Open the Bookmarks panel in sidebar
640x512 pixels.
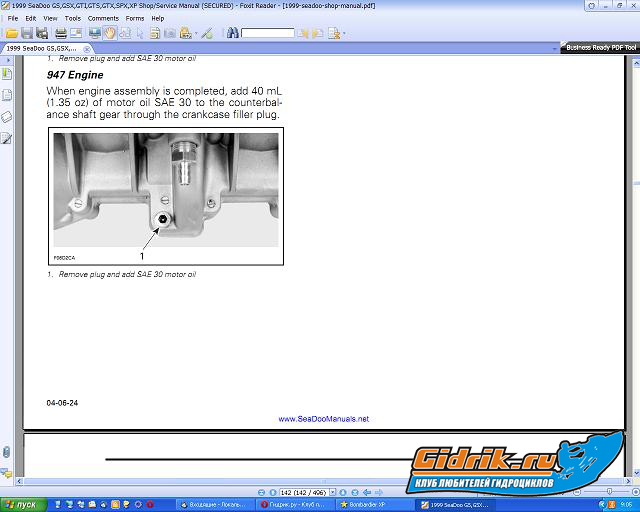point(7,74)
